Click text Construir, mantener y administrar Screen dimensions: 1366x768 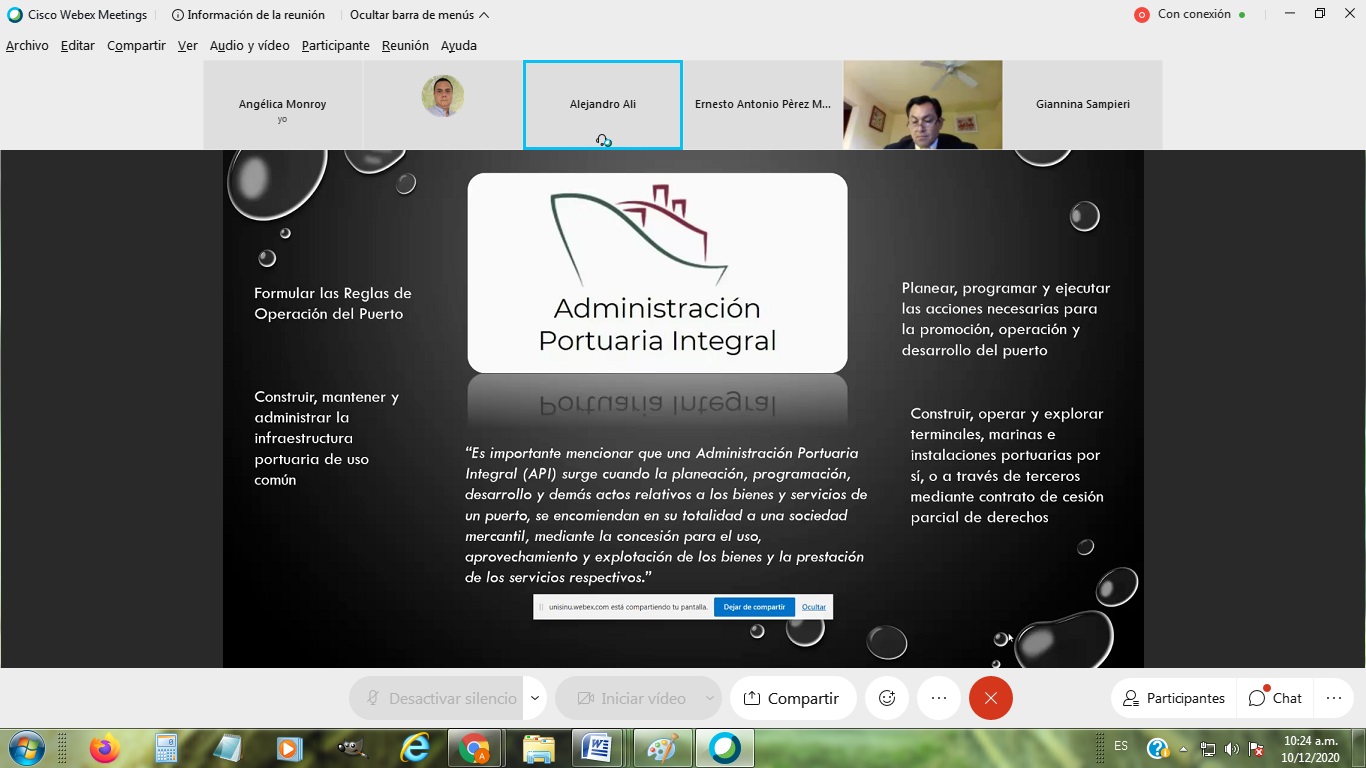click(327, 438)
